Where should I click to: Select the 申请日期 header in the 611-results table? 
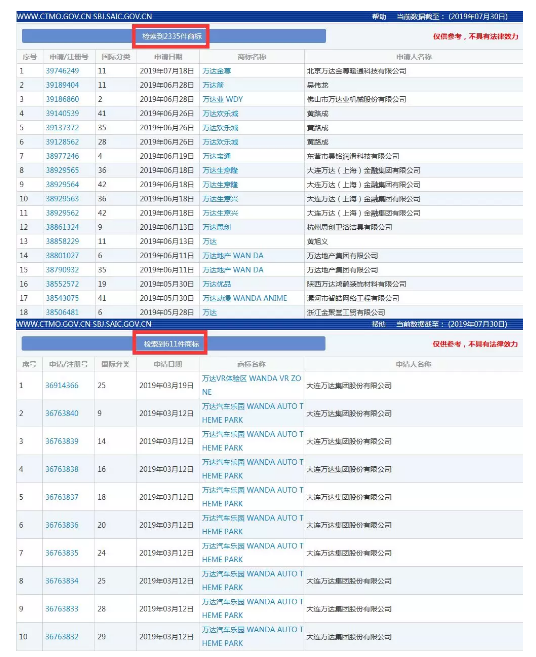[x=168, y=364]
